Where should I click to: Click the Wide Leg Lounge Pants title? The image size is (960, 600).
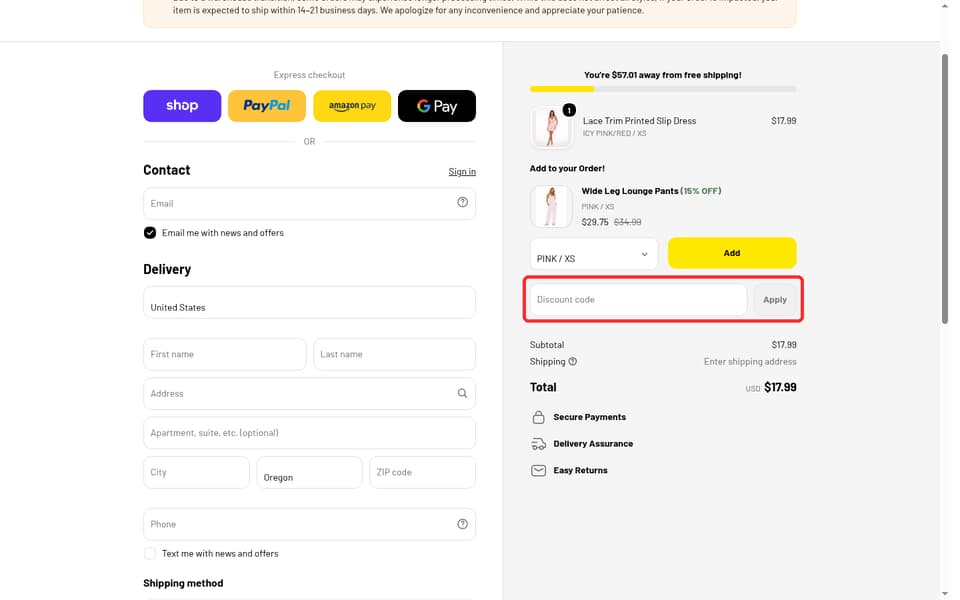(629, 191)
